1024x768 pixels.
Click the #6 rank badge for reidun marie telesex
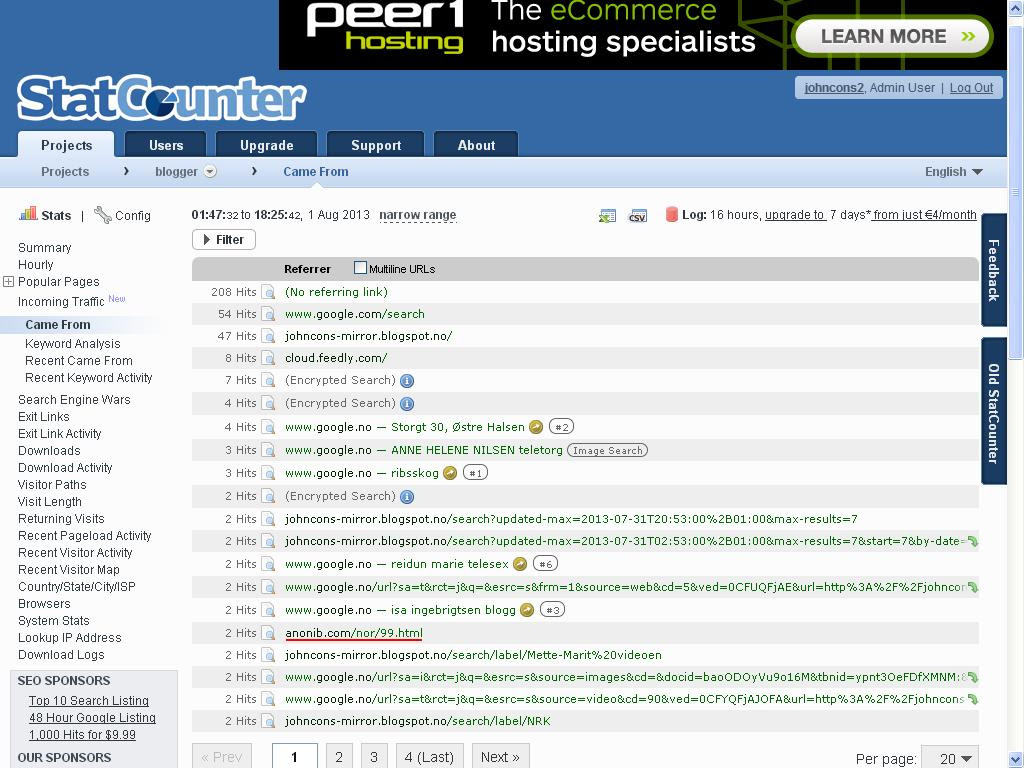coord(545,564)
